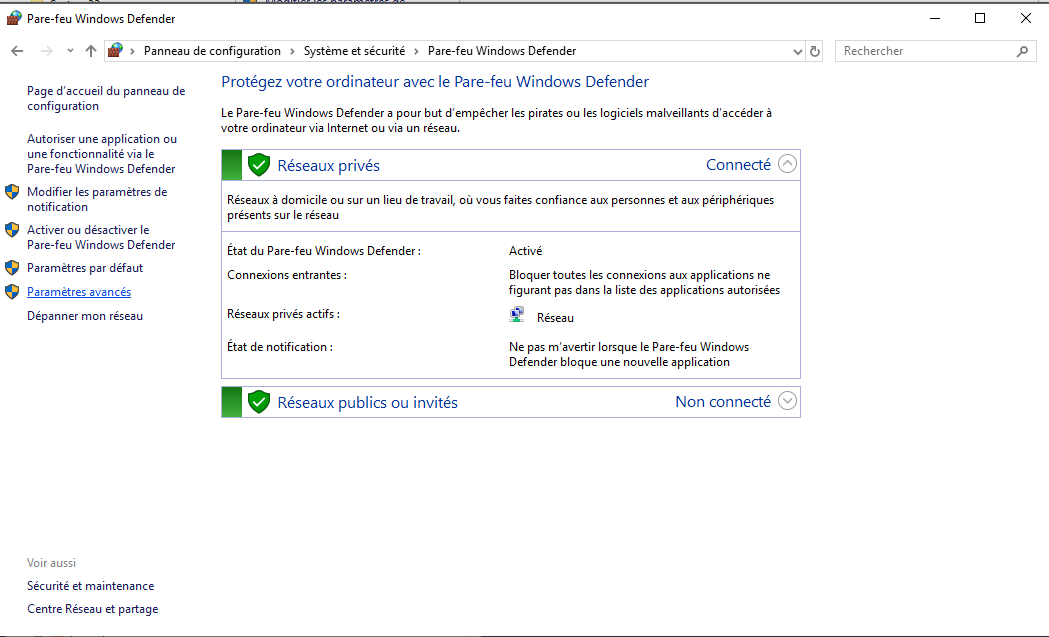Click the green shield beside Réseaux privés
The height and width of the screenshot is (637, 1049).
pos(259,165)
